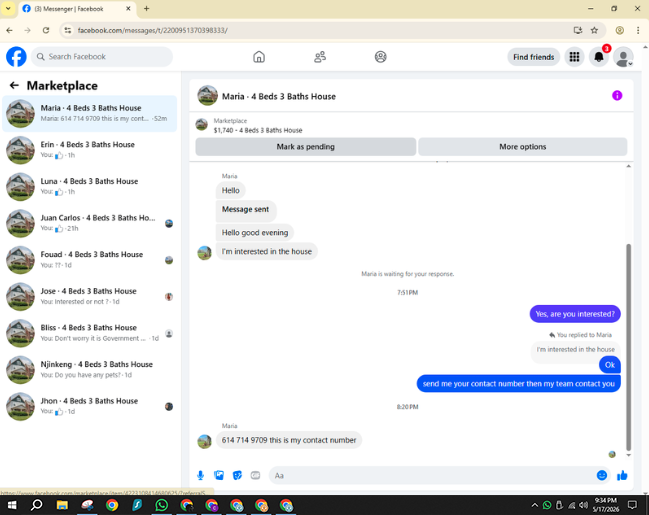Click the install app icon in address bar

point(578,30)
